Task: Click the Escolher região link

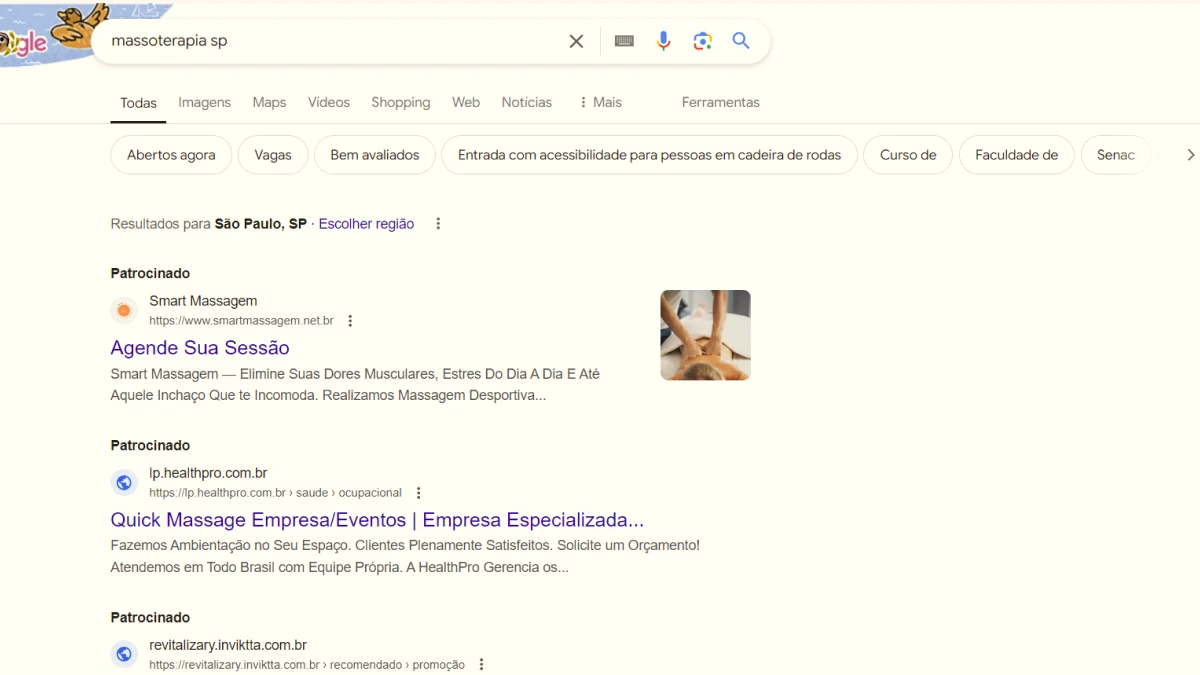Action: tap(366, 224)
